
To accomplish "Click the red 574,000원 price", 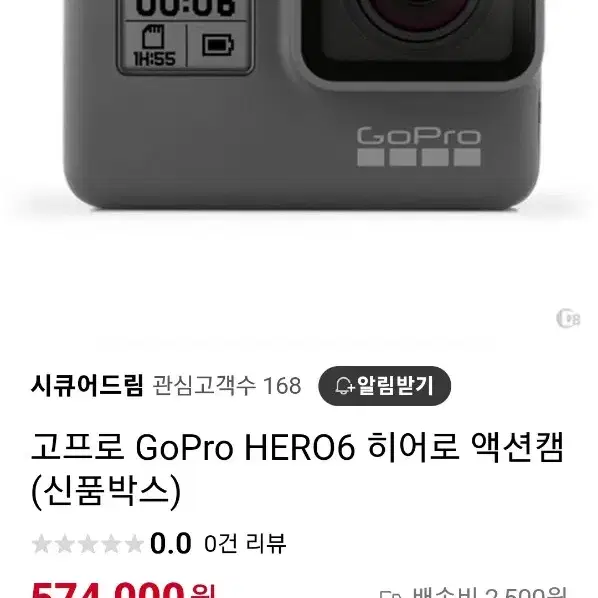I will tap(123, 589).
